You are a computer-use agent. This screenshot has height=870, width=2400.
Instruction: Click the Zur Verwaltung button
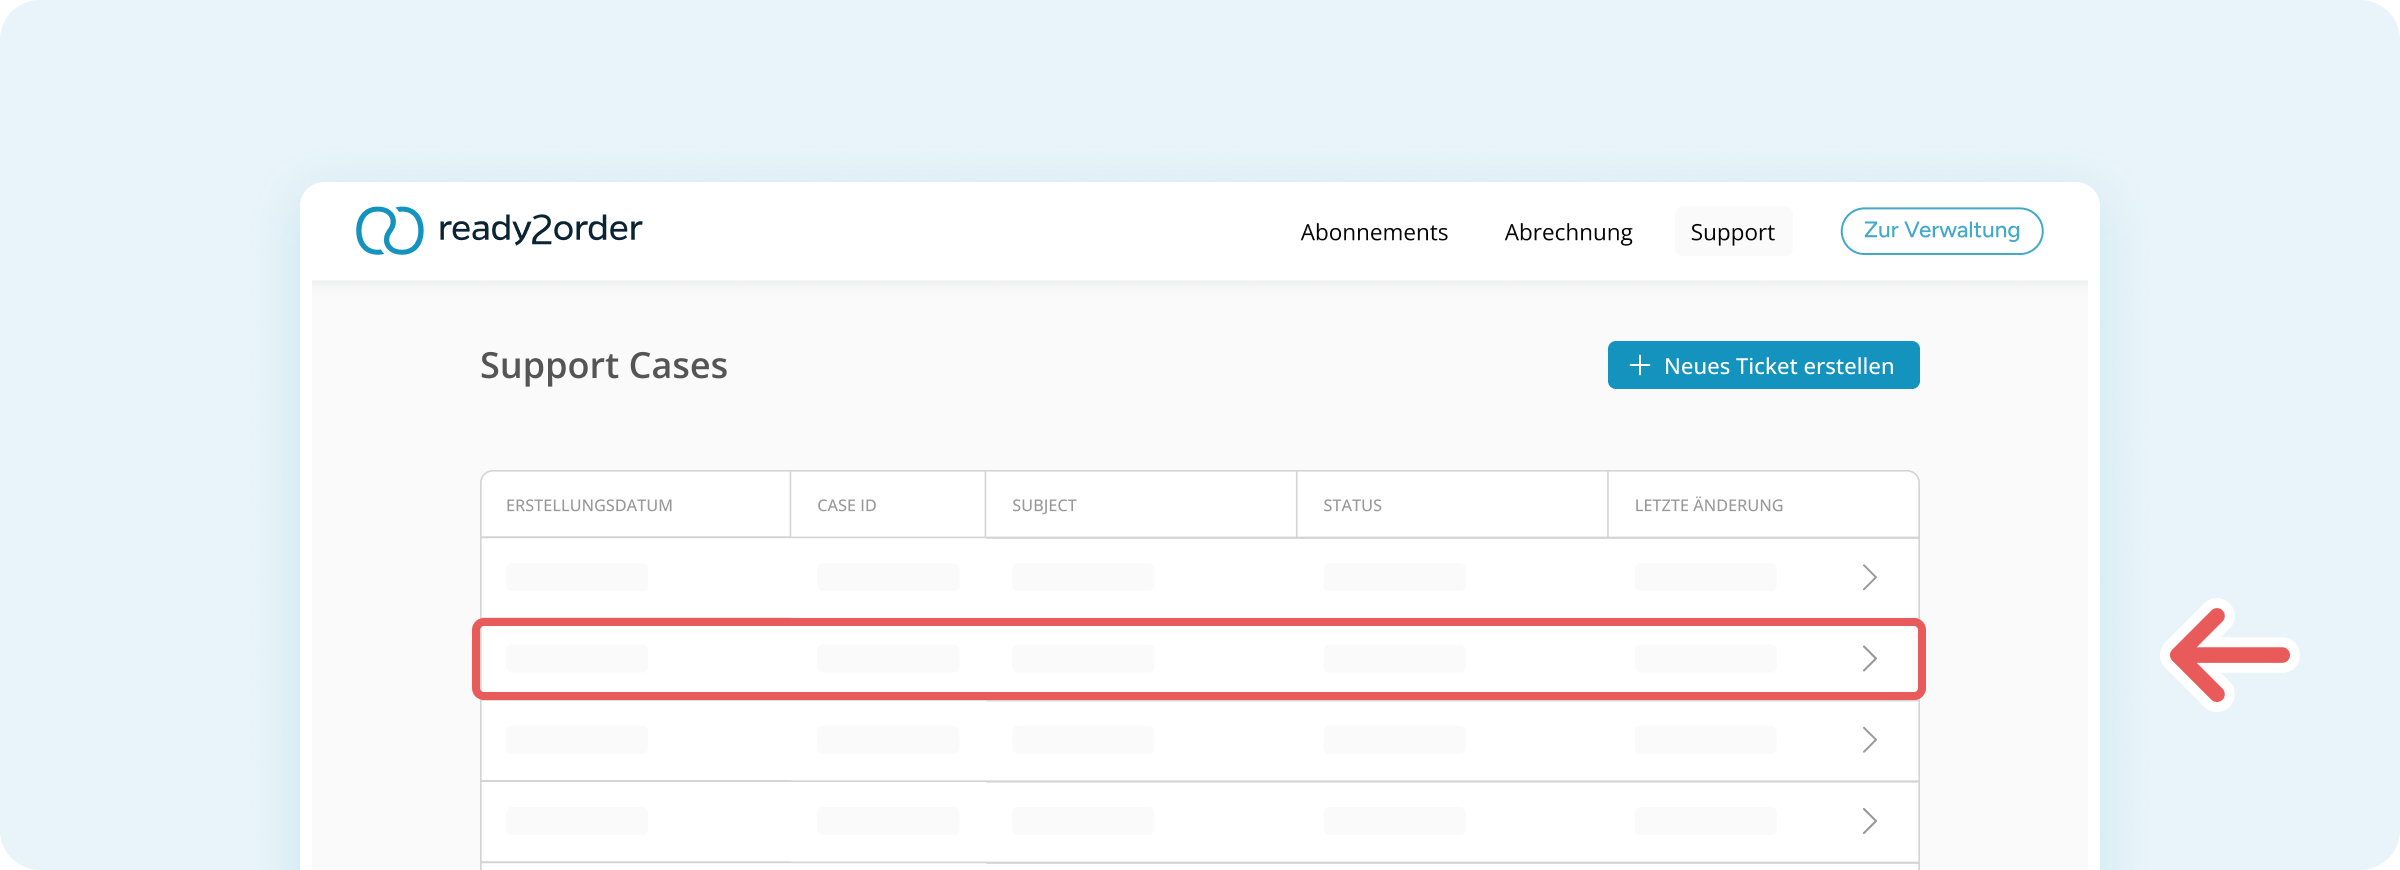point(1942,231)
